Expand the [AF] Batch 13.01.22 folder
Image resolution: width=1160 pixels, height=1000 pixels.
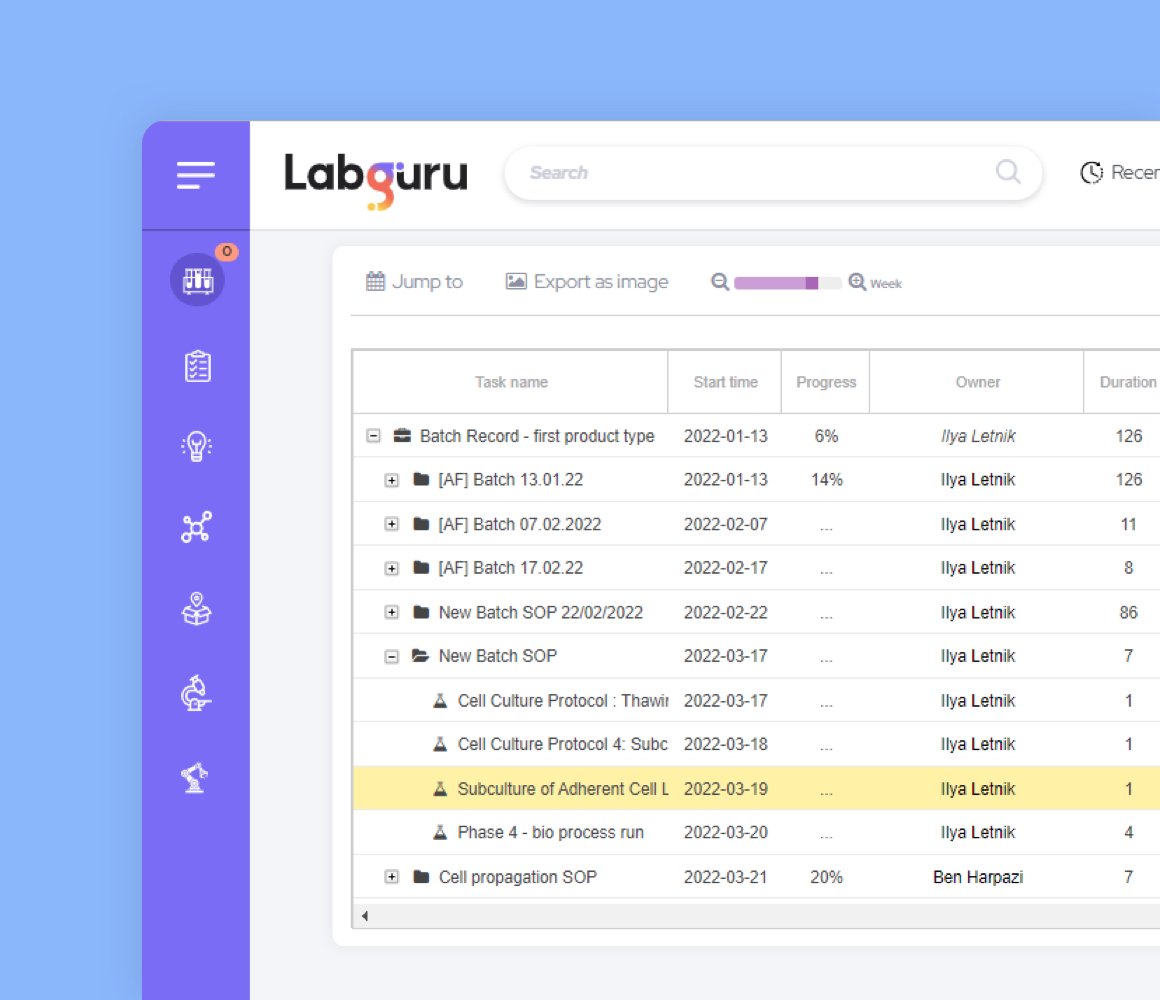click(x=392, y=480)
